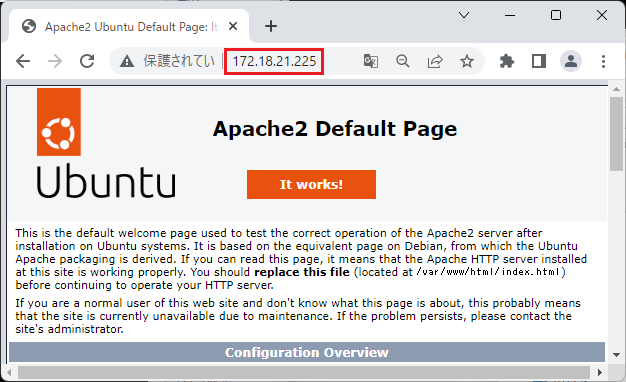Click the vertical scrollbar thumb

616,134
